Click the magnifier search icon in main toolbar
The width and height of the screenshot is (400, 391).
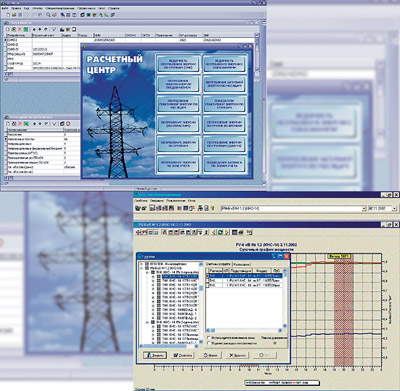pyautogui.click(x=48, y=15)
